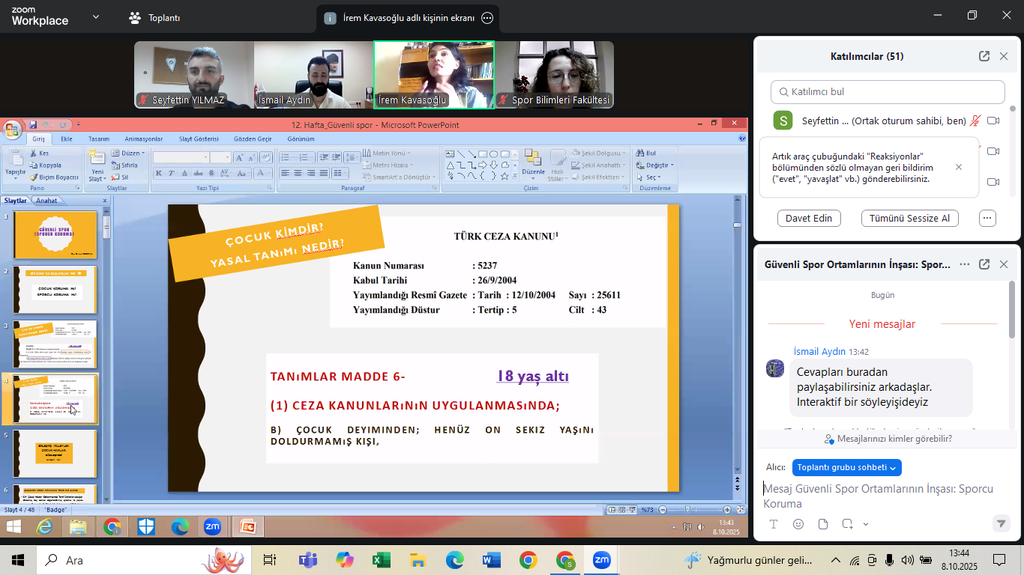Switch to the Toplantı tab

[155, 17]
